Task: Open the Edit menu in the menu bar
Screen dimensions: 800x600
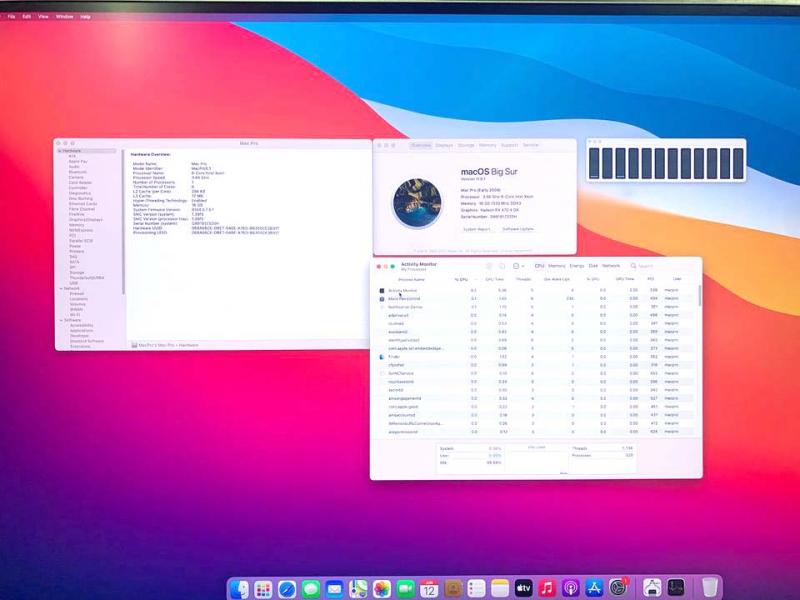Action: point(27,16)
